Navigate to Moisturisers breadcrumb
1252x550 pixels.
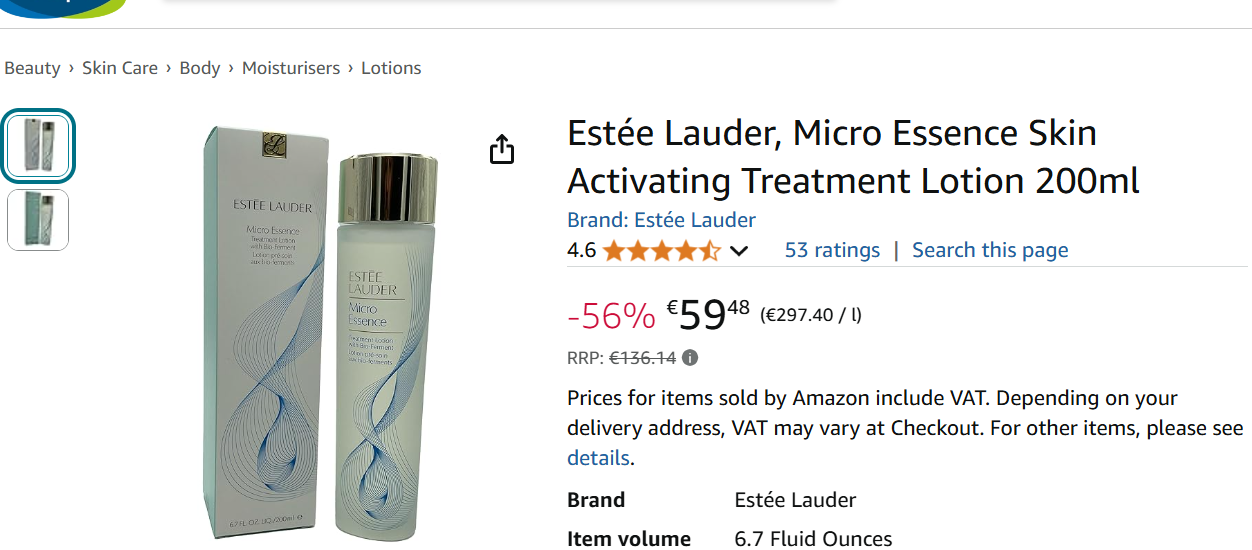click(x=291, y=68)
